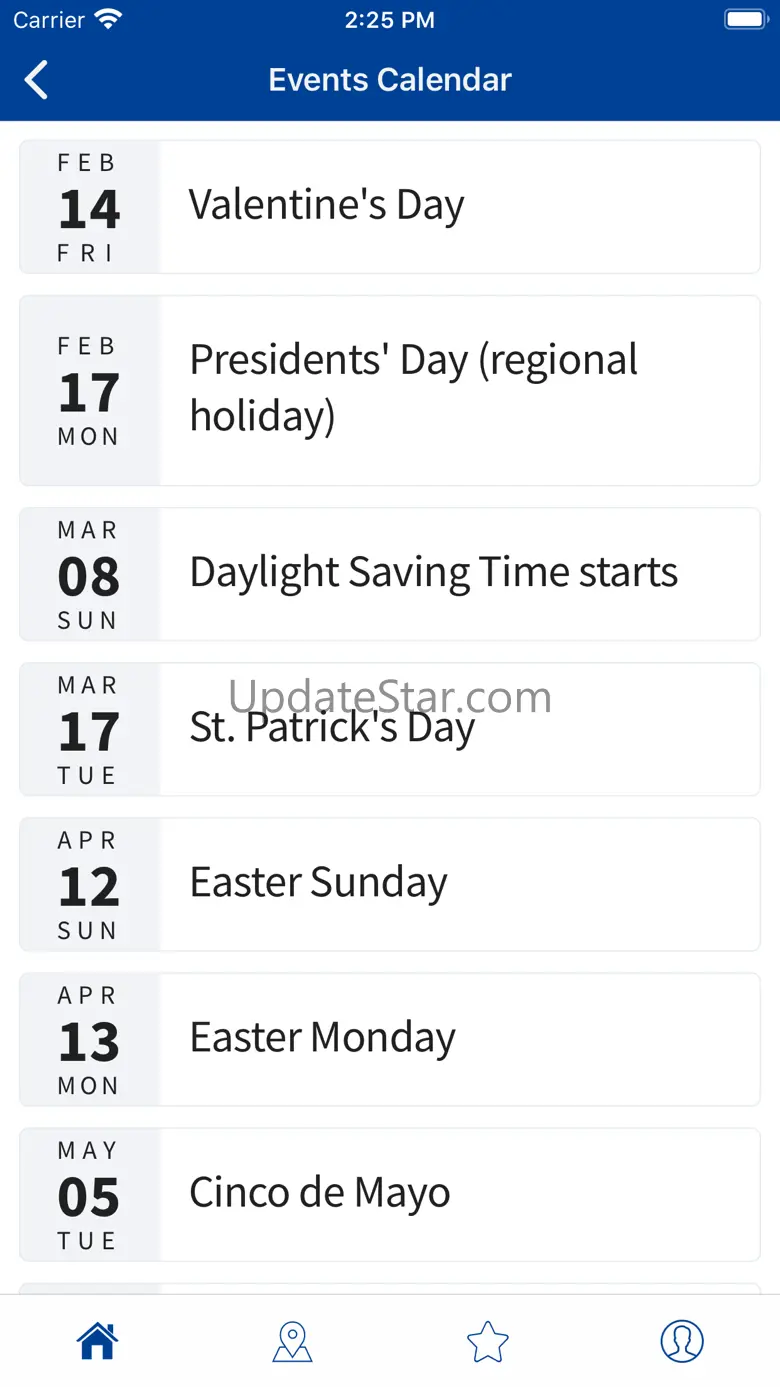Open the map location tab icon
The image size is (780, 1387).
[292, 1341]
